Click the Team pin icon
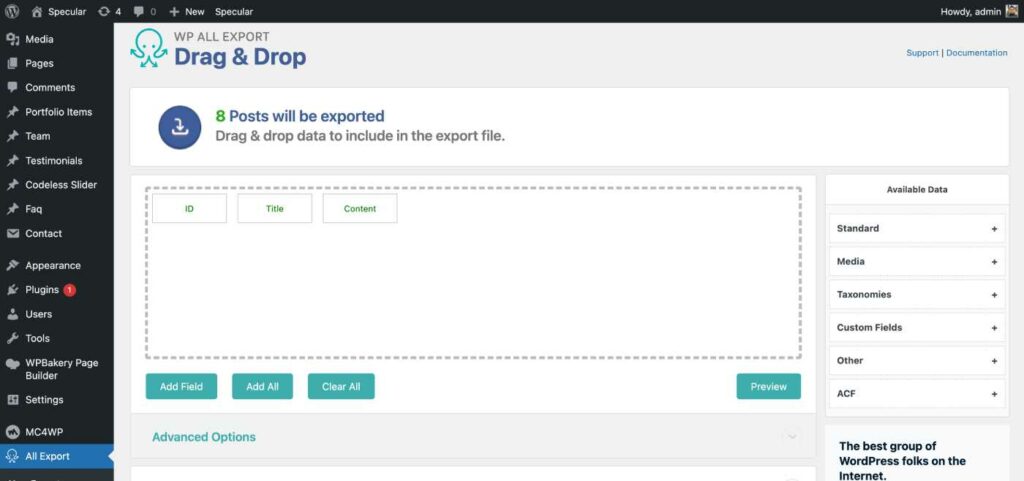 tap(12, 136)
